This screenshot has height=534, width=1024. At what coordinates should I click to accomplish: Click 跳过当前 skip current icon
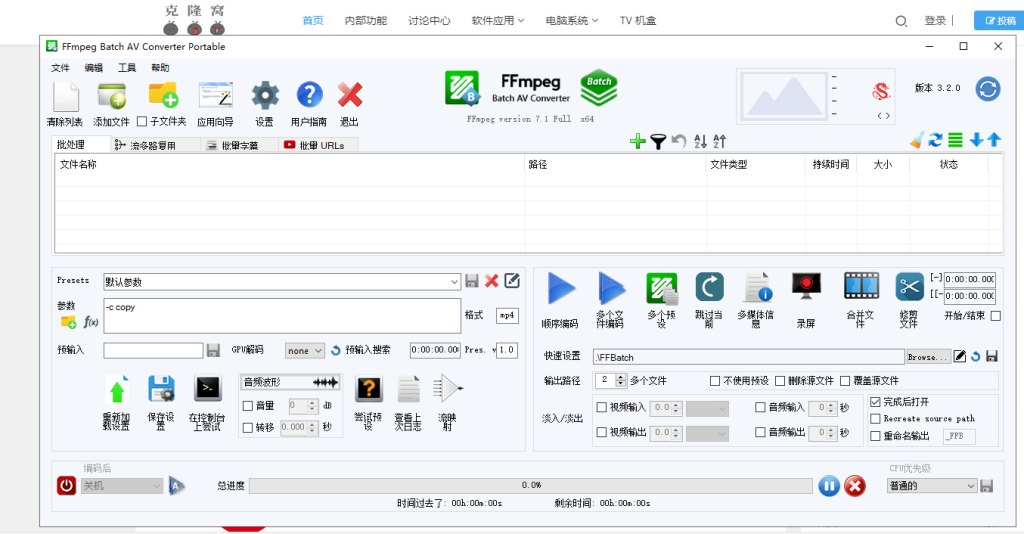click(709, 288)
